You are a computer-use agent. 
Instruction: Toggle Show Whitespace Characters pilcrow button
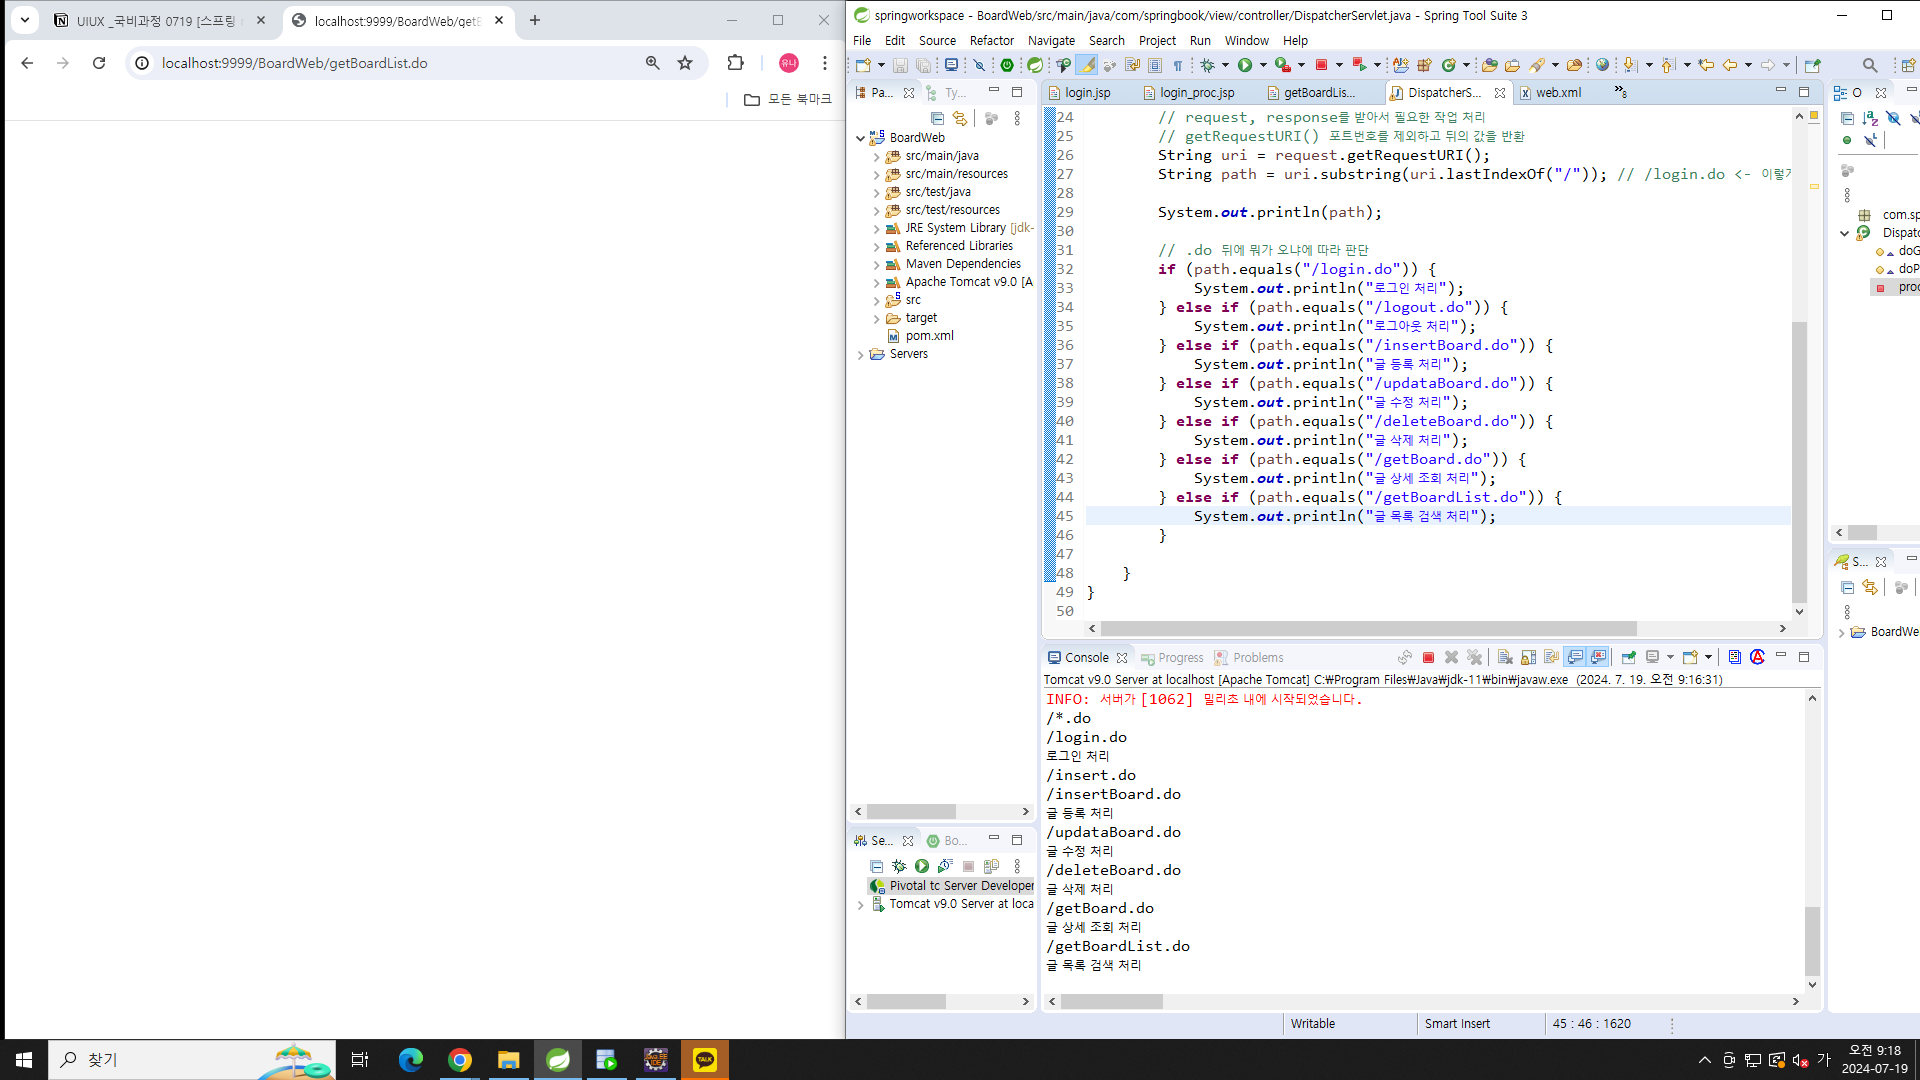[x=1178, y=65]
